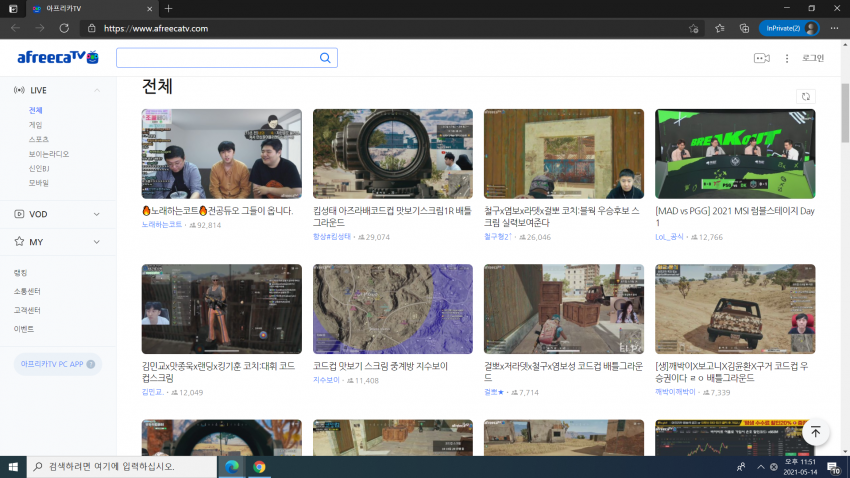Screen dimensions: 850x478
Task: Open the people icon in system tray
Action: (x=741, y=467)
